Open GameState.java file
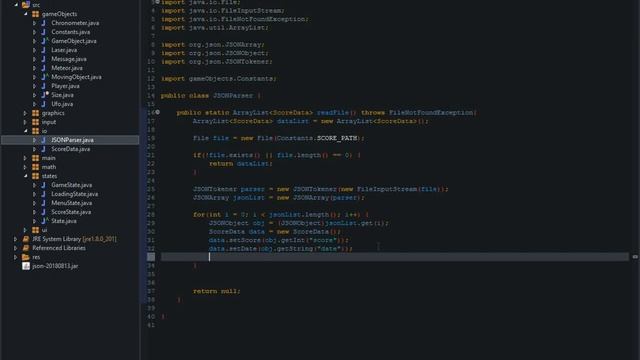 pyautogui.click(x=71, y=185)
